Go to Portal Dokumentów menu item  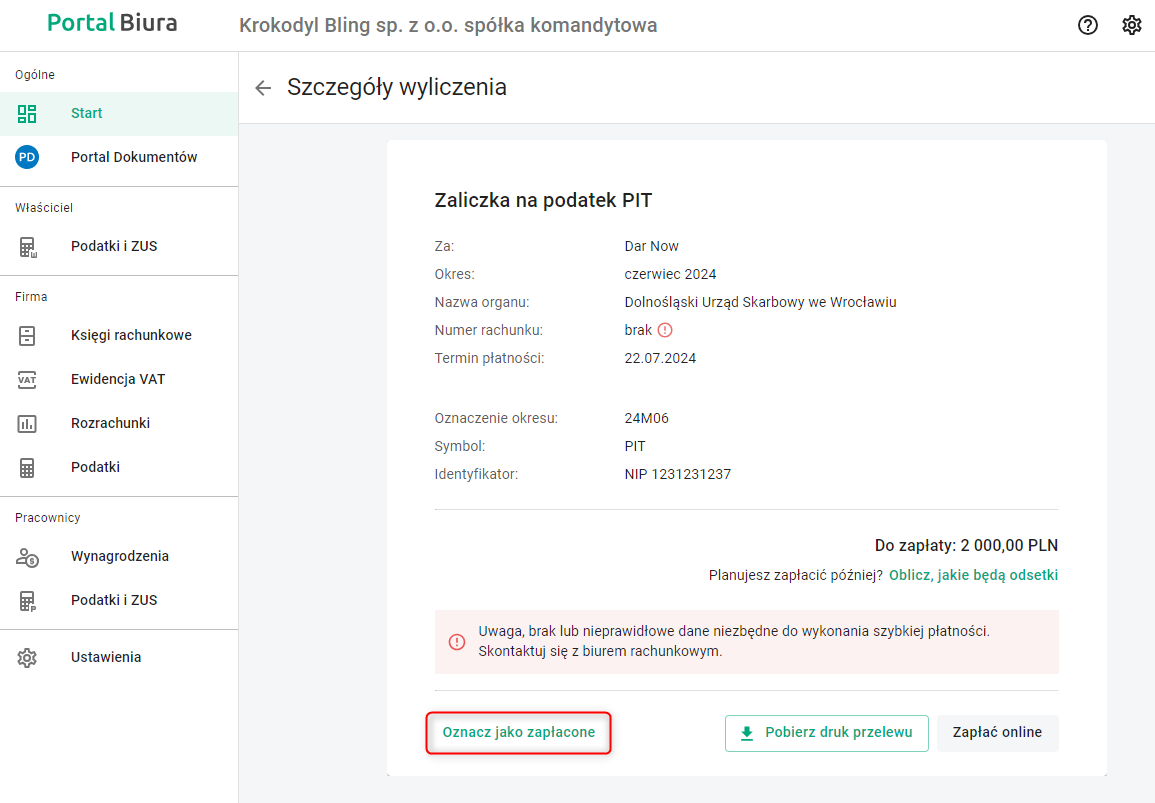click(134, 157)
